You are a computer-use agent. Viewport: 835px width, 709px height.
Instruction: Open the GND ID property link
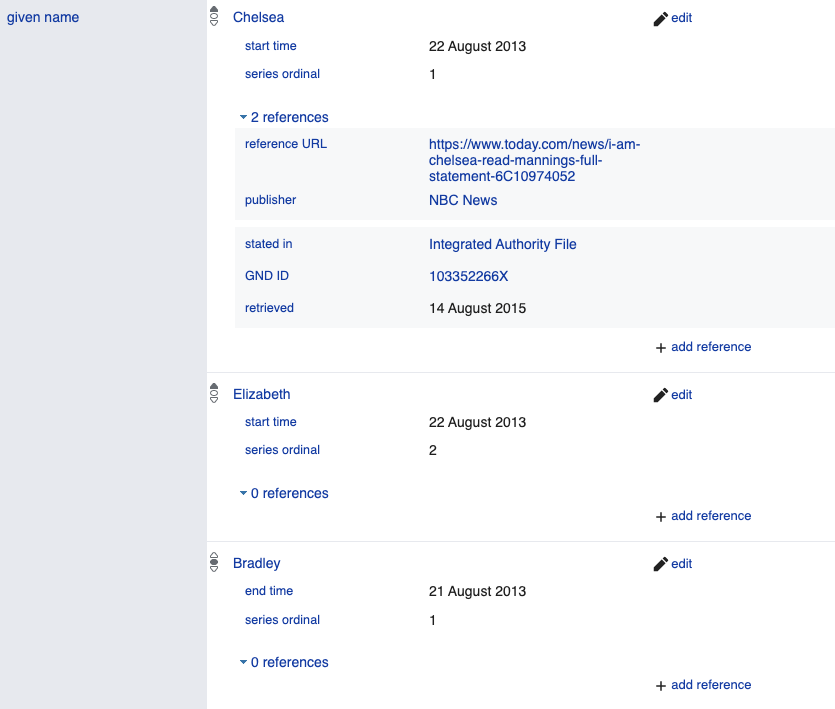267,276
